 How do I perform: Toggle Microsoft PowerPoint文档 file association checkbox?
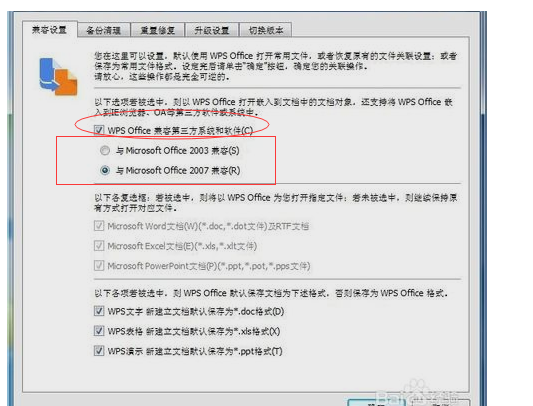pyautogui.click(x=99, y=266)
